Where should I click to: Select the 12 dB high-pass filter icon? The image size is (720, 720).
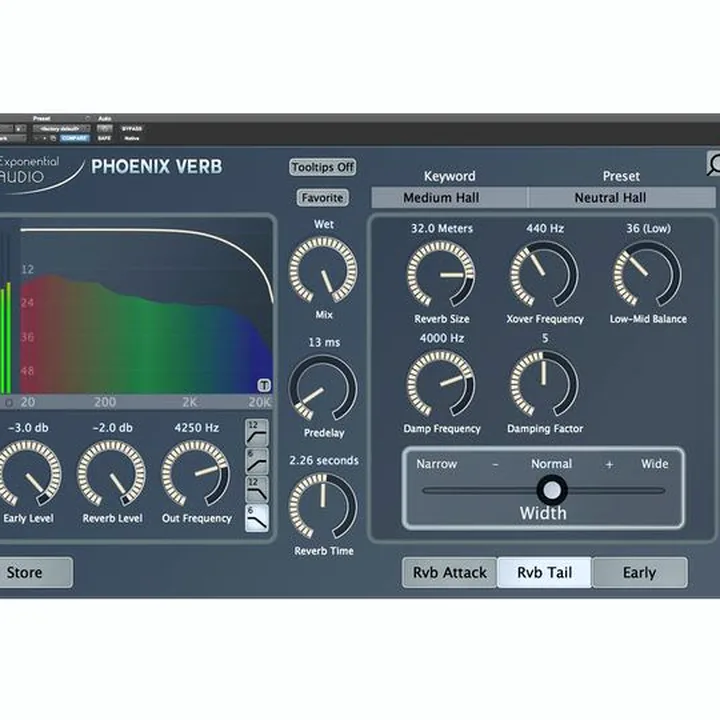257,433
